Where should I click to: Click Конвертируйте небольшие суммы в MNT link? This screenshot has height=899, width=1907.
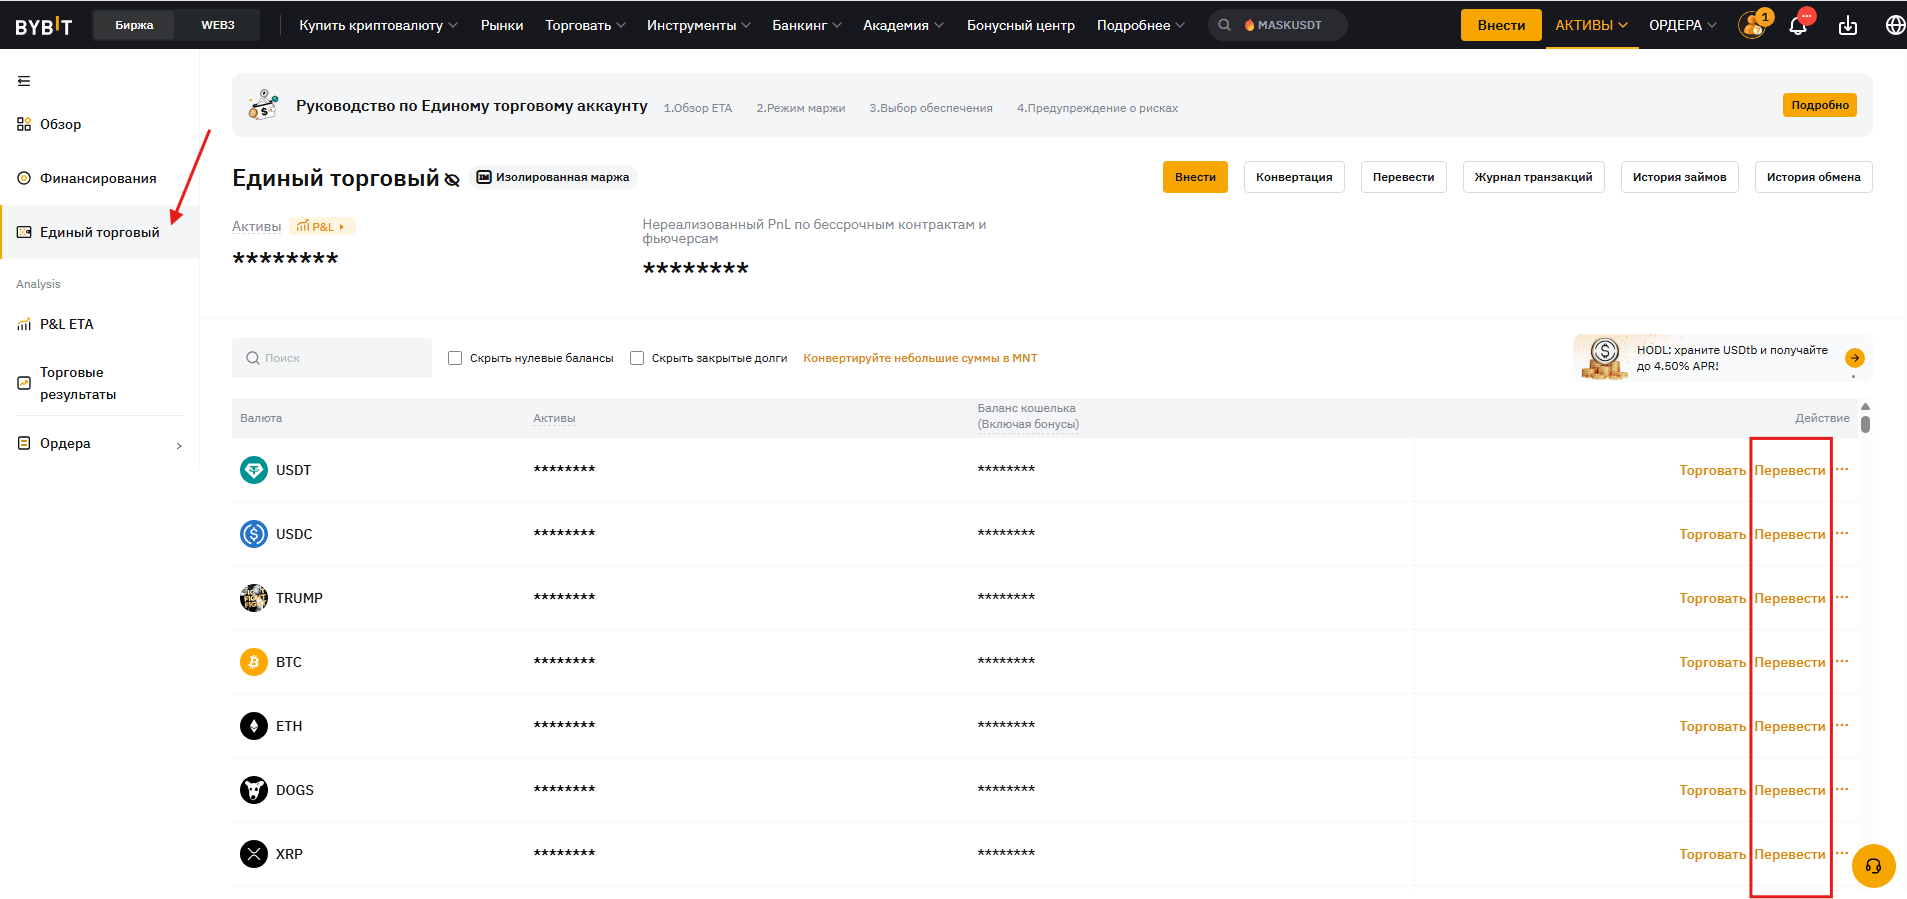920,358
